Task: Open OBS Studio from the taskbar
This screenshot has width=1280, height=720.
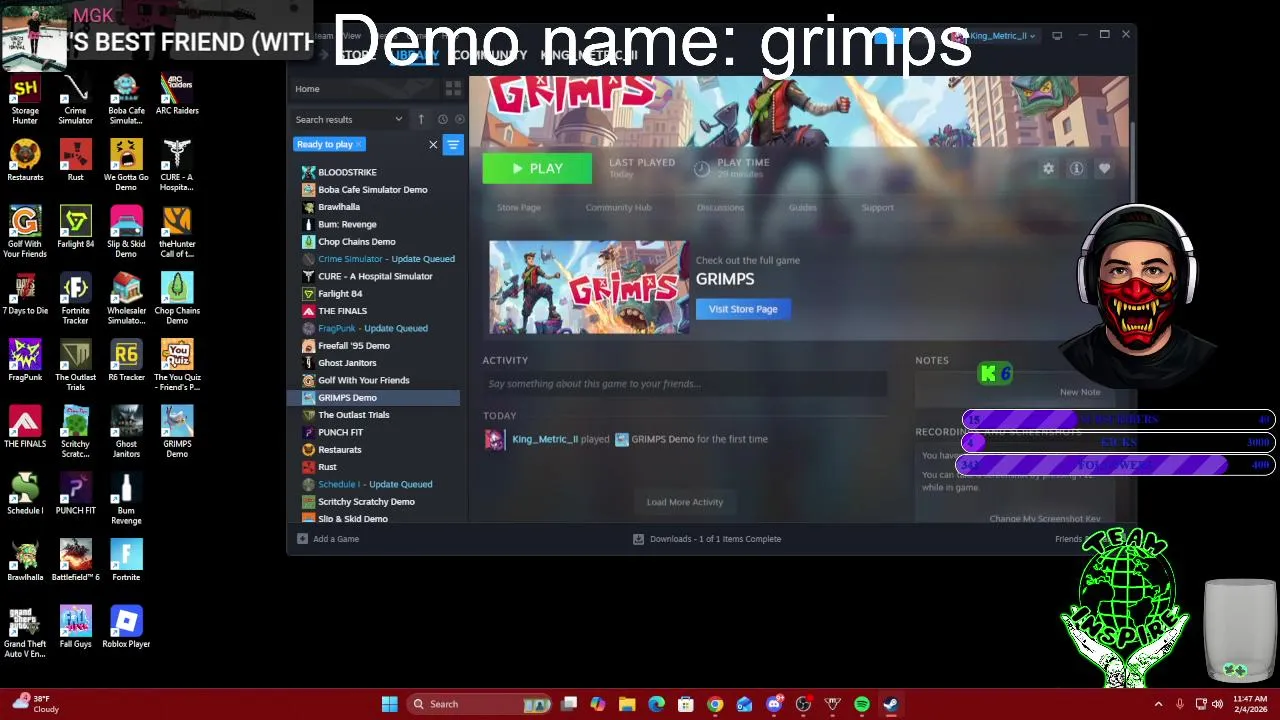Action: pyautogui.click(x=803, y=704)
